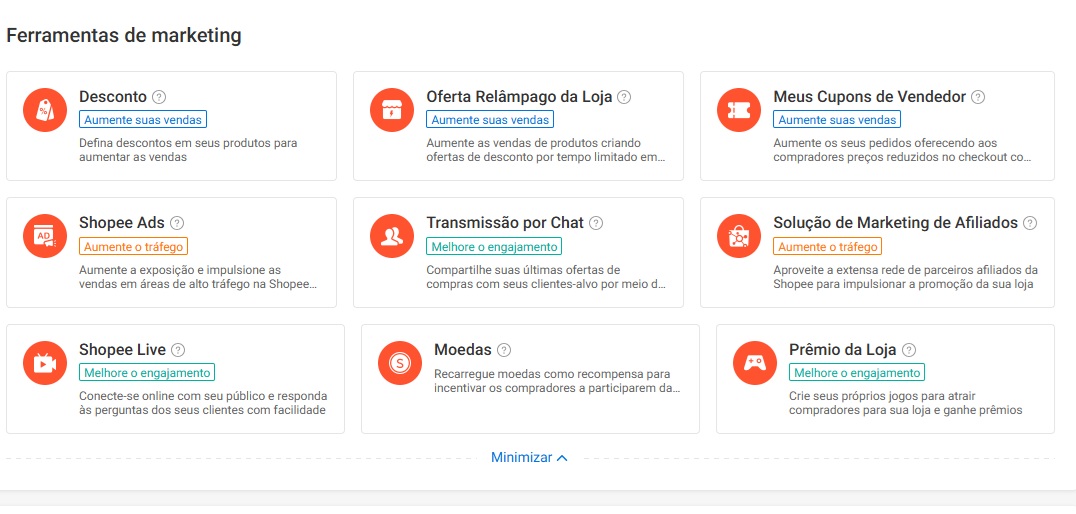Click 'Melhore o engajamento' tag under Shopee Live

coord(147,373)
